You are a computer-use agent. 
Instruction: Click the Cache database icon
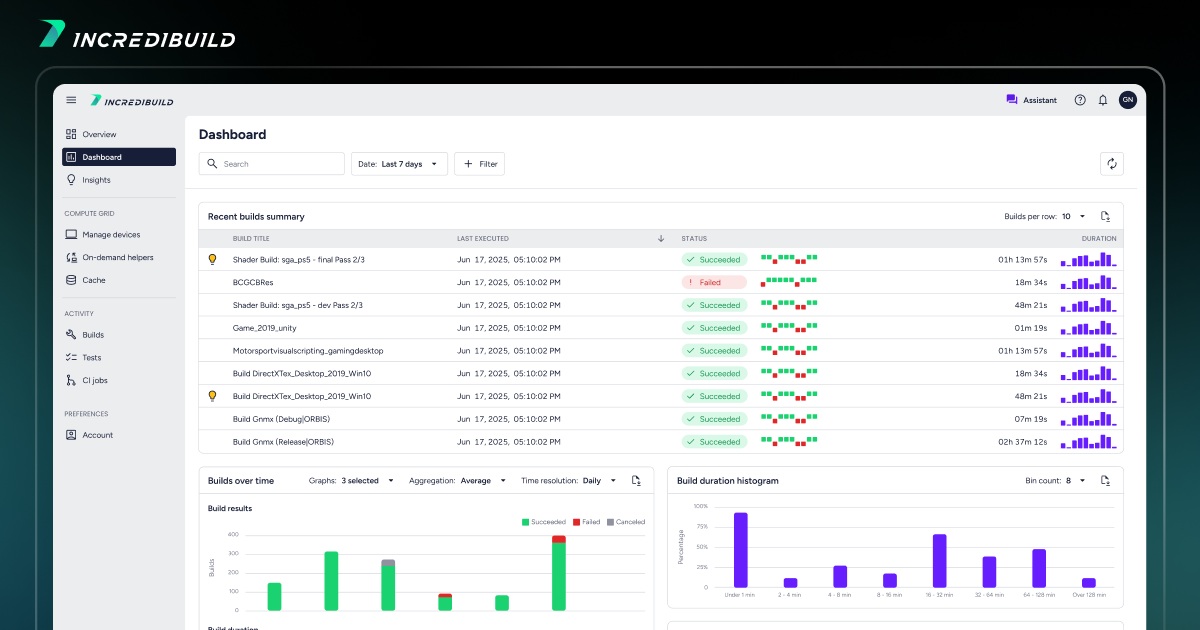(71, 280)
